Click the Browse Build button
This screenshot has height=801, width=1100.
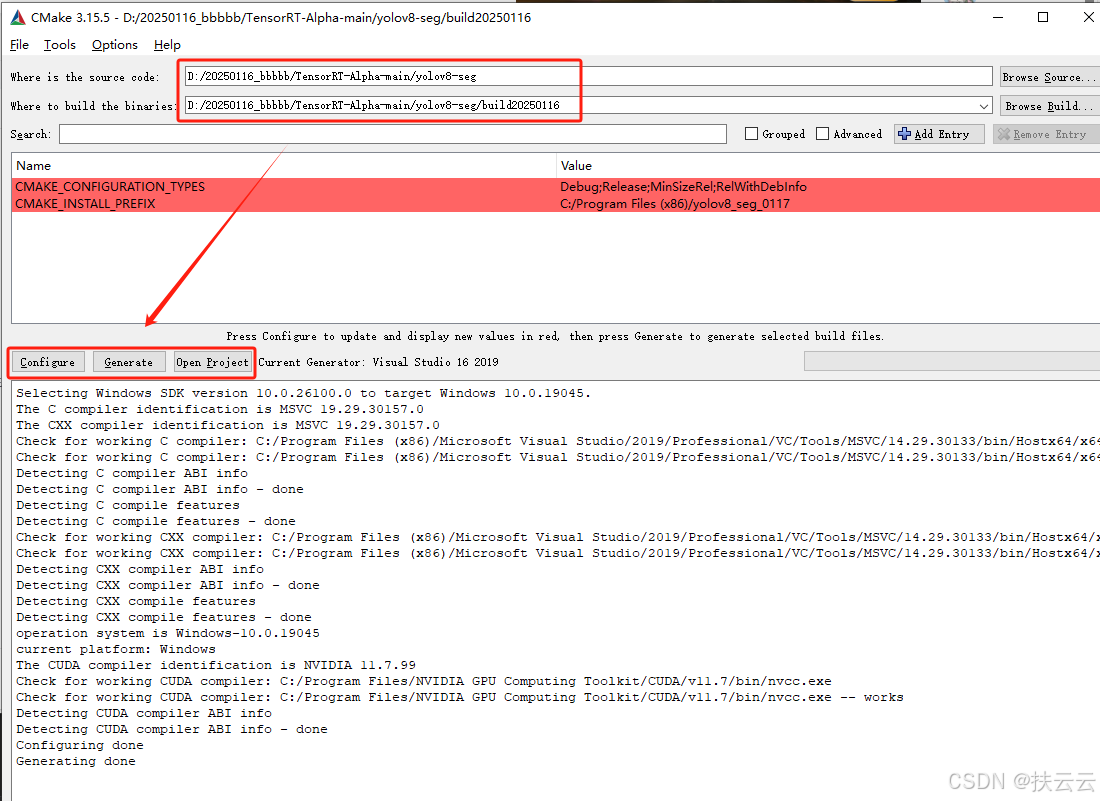(1049, 106)
